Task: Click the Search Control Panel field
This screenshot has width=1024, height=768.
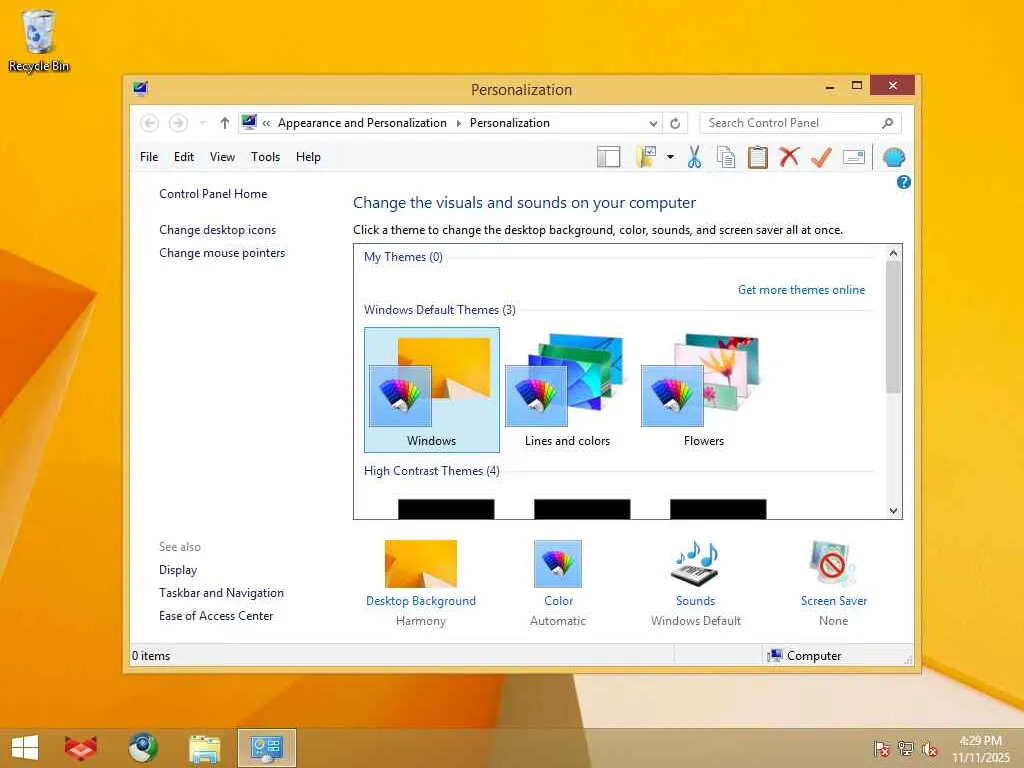Action: [801, 123]
